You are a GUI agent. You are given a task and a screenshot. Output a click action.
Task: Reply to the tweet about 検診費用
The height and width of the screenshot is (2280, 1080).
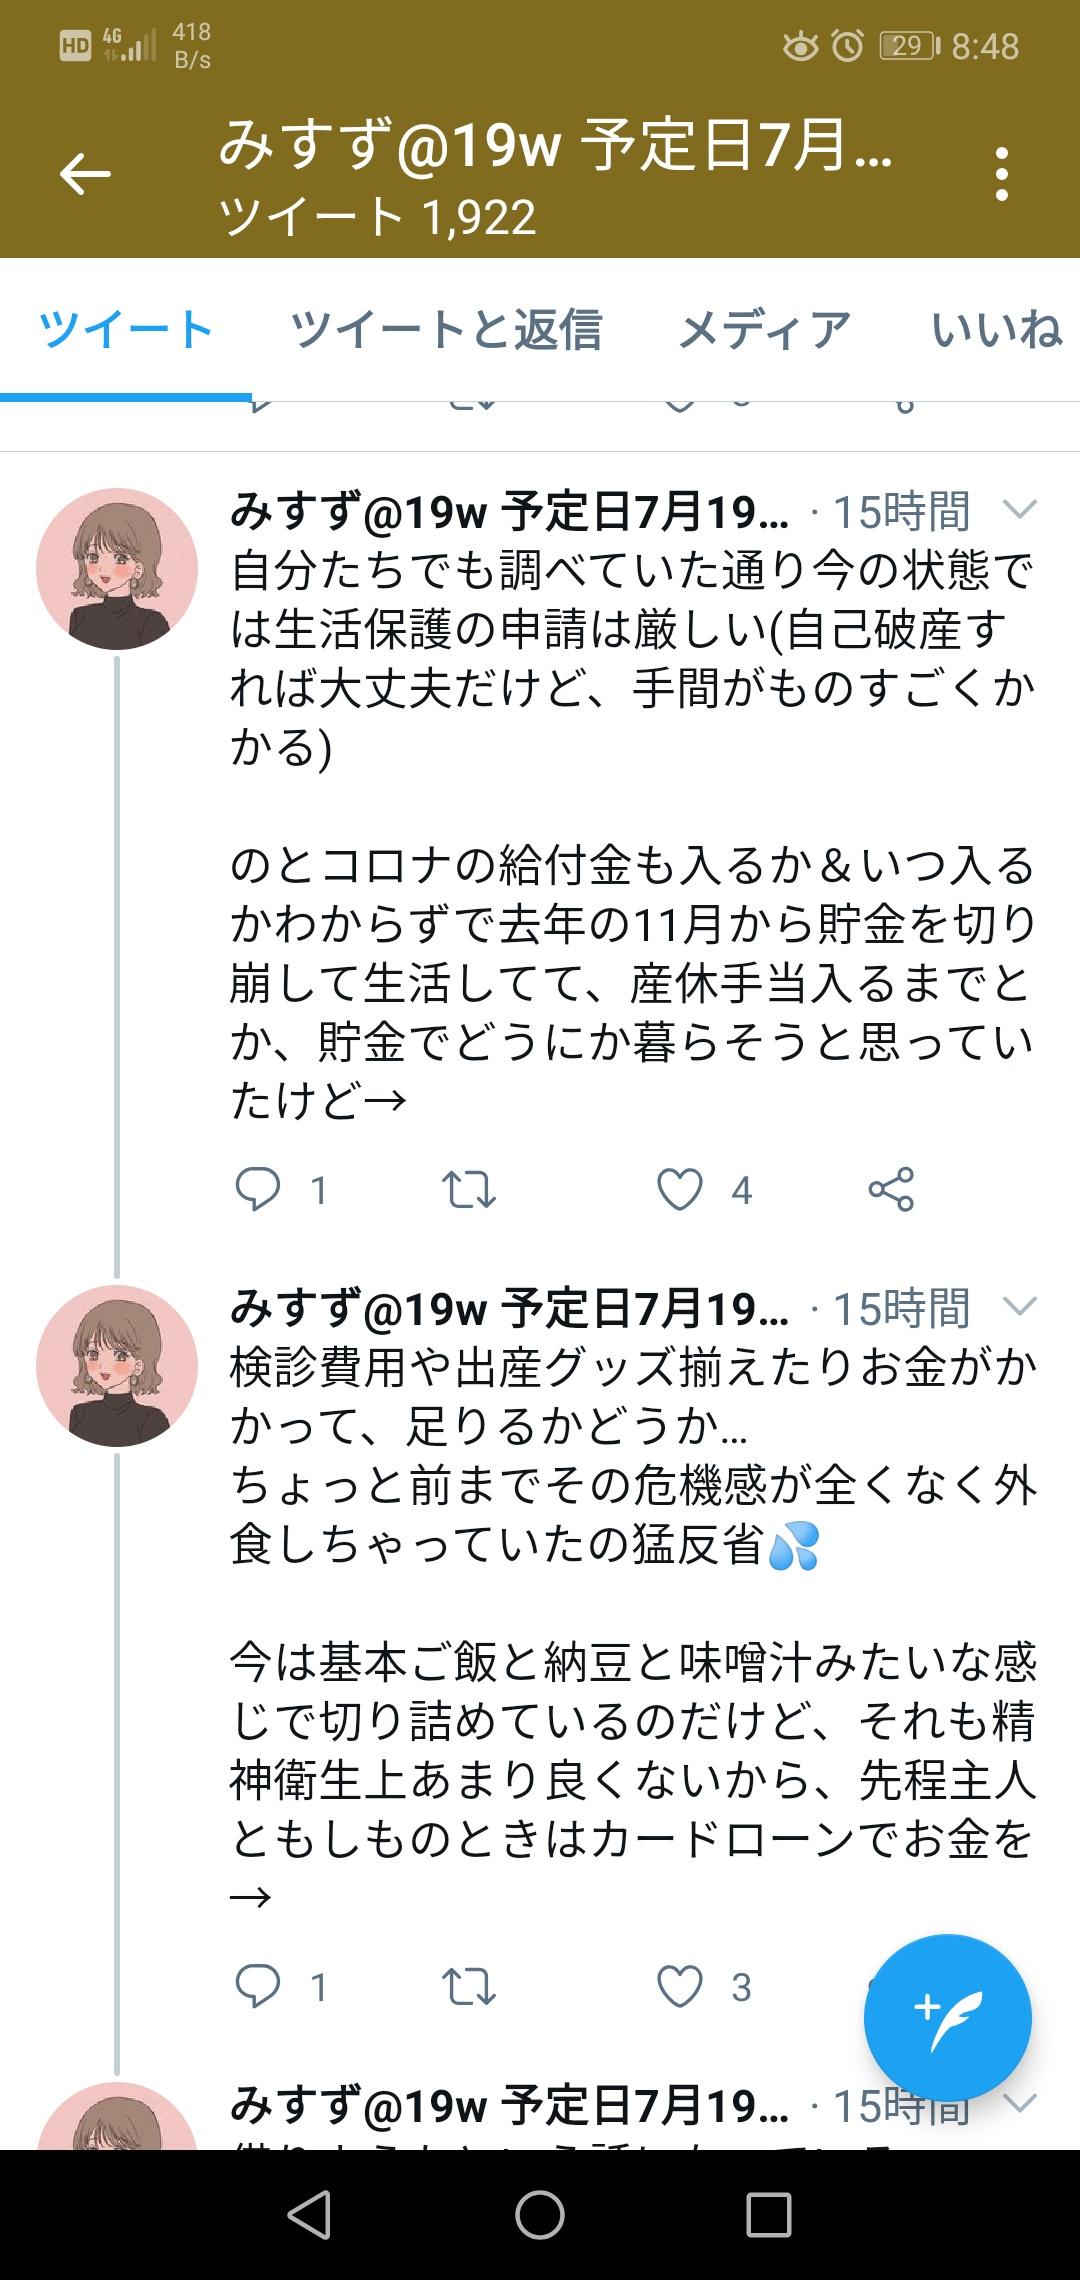tap(258, 1986)
